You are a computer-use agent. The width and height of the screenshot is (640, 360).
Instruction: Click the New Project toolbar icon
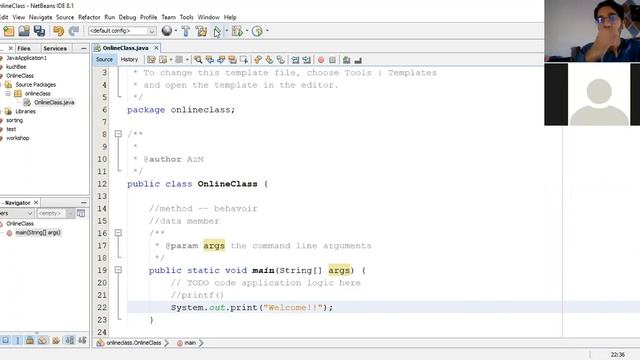click(x=9, y=31)
